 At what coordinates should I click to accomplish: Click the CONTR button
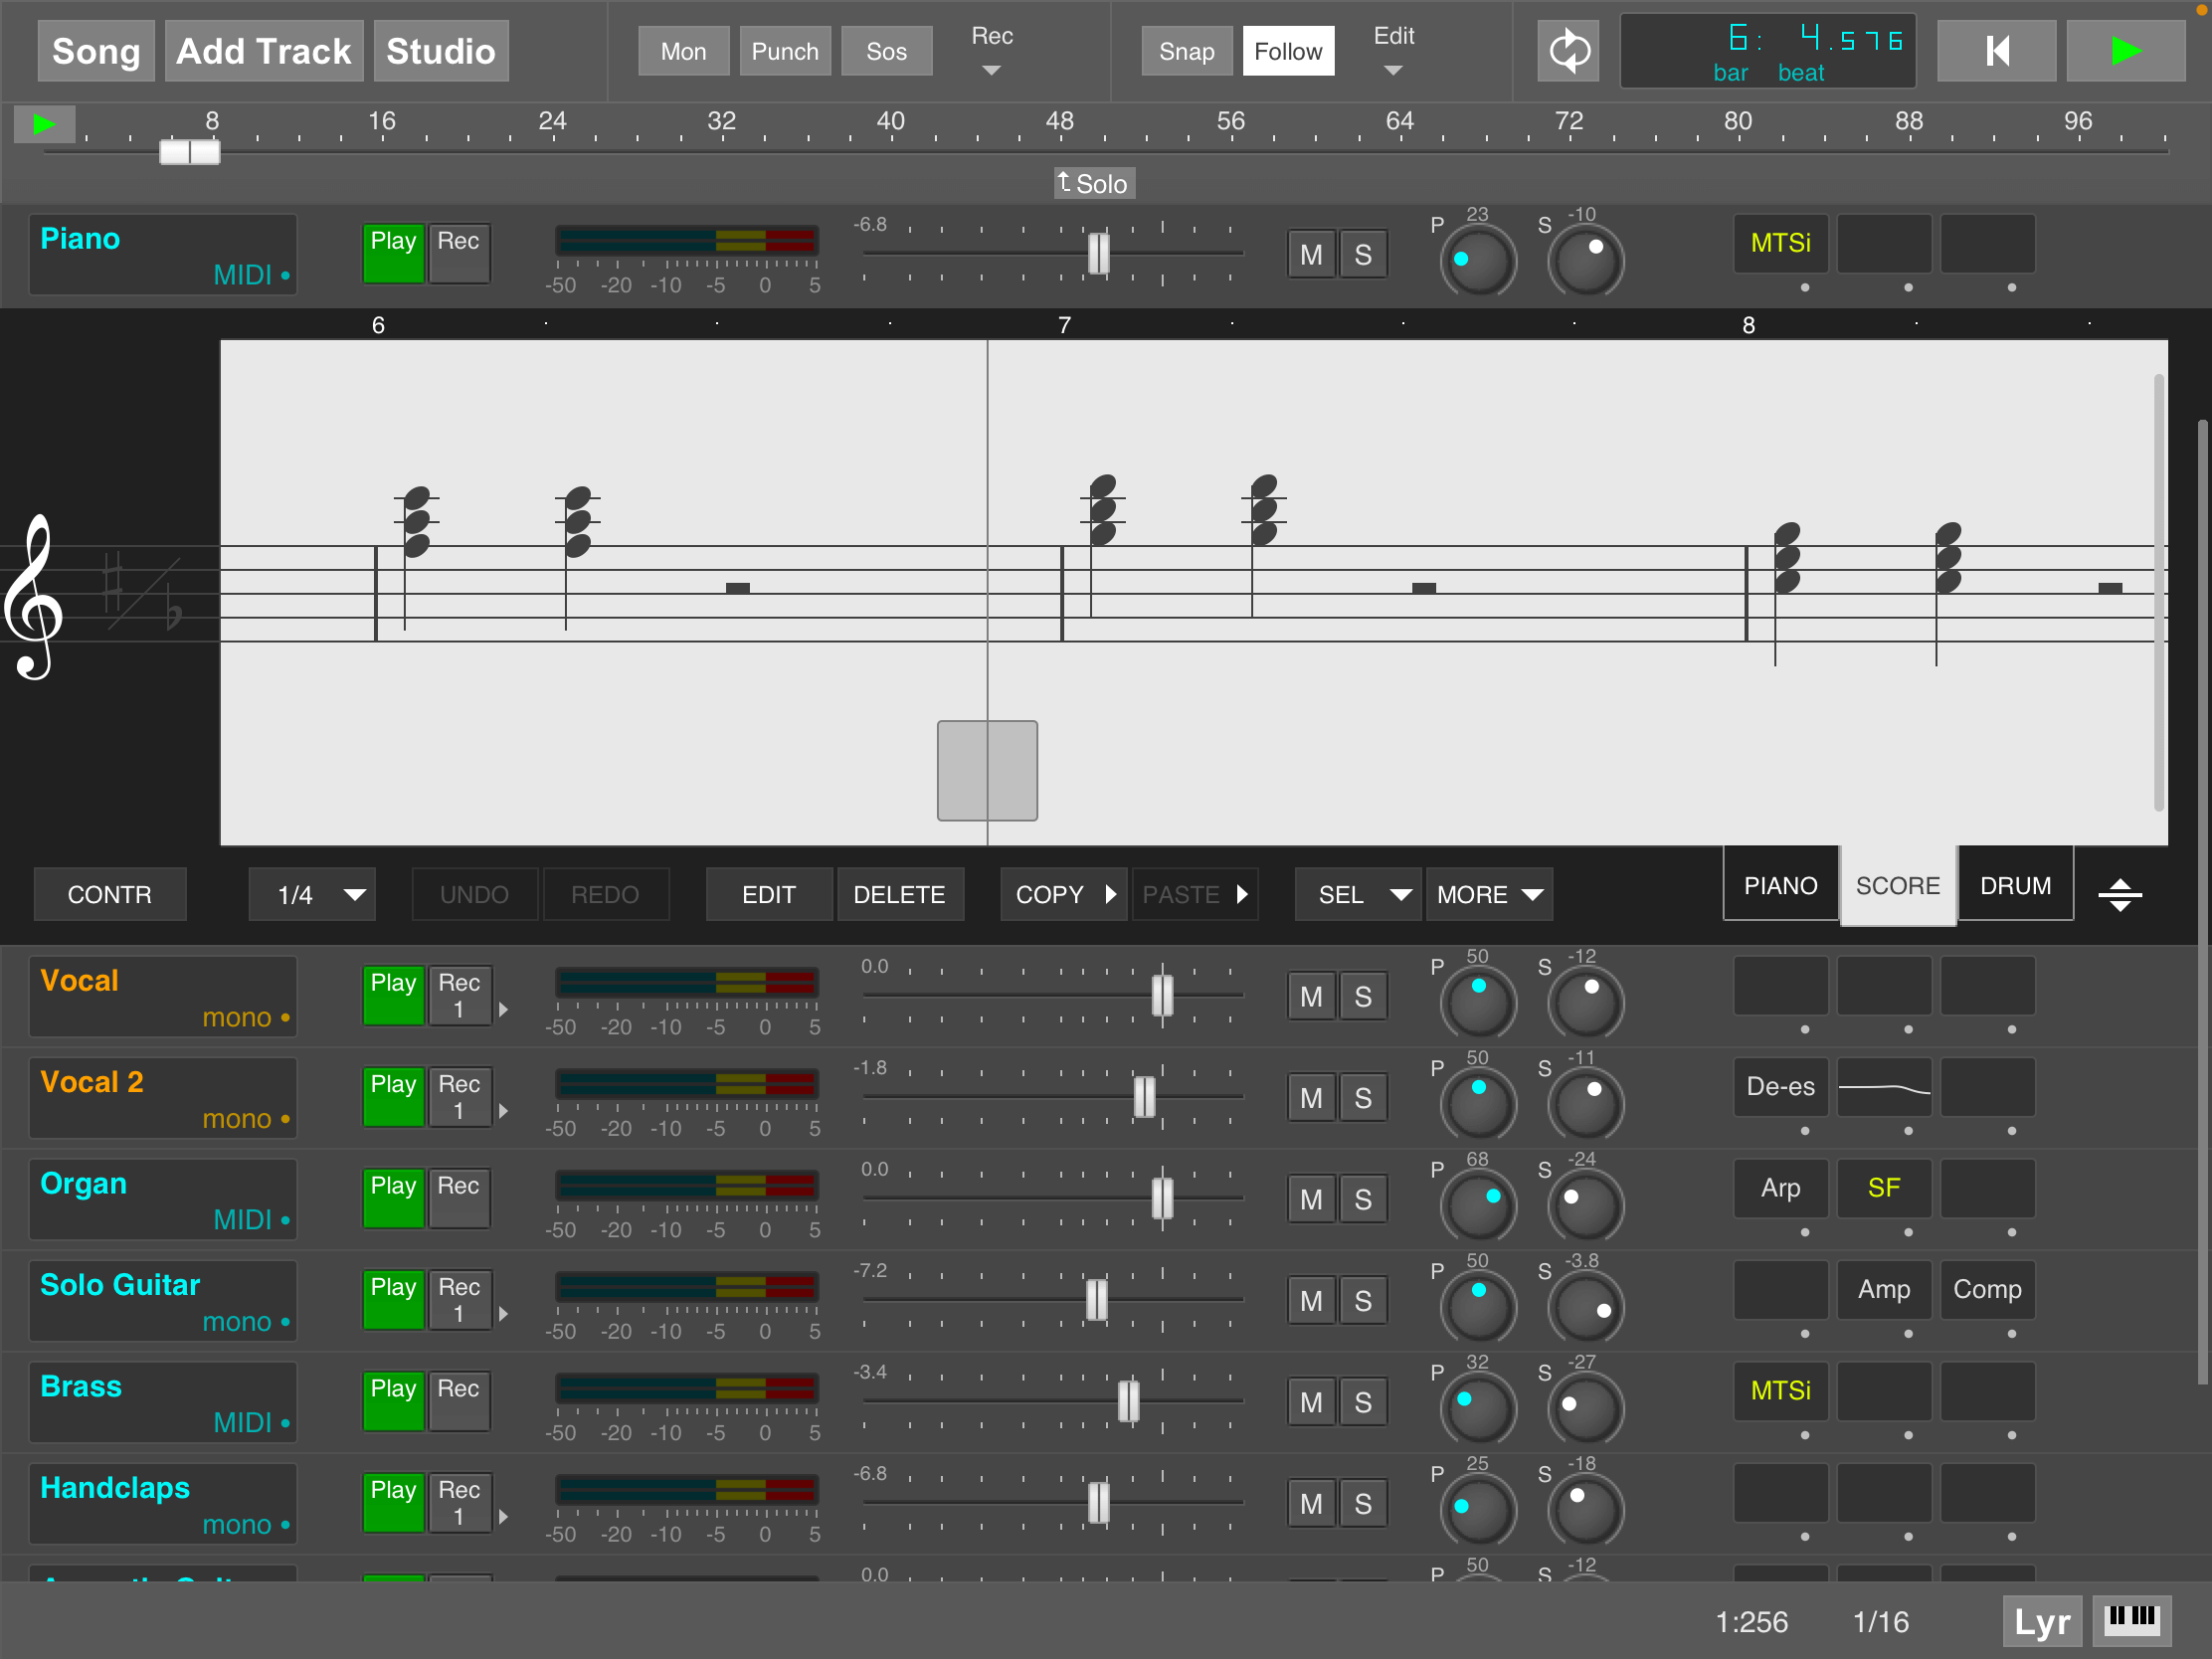point(110,894)
